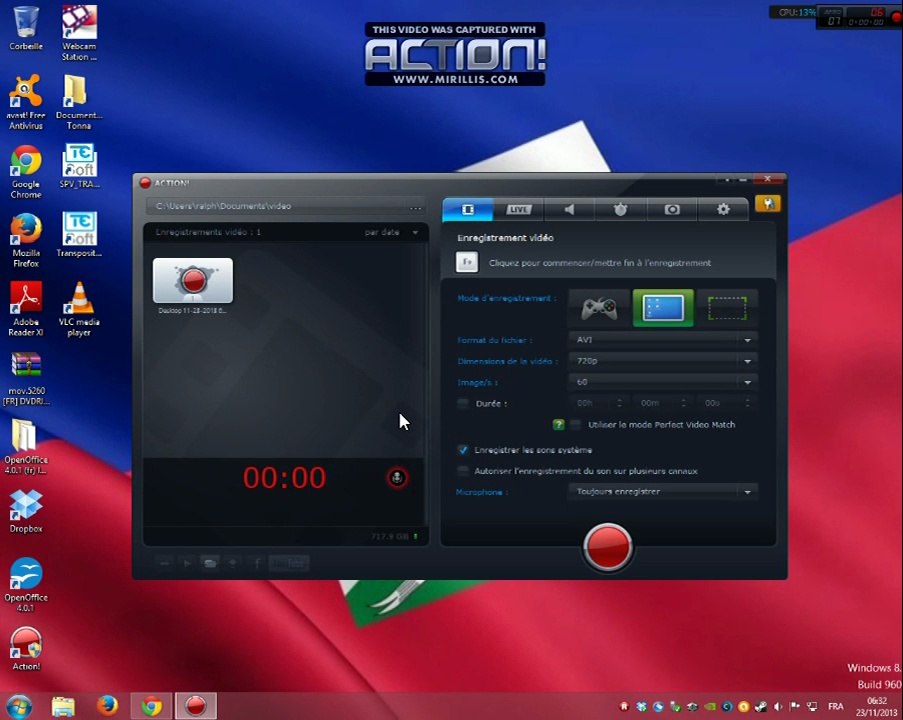903x720 pixels.
Task: Open mov.5260 archive on desktop
Action: (x=26, y=378)
